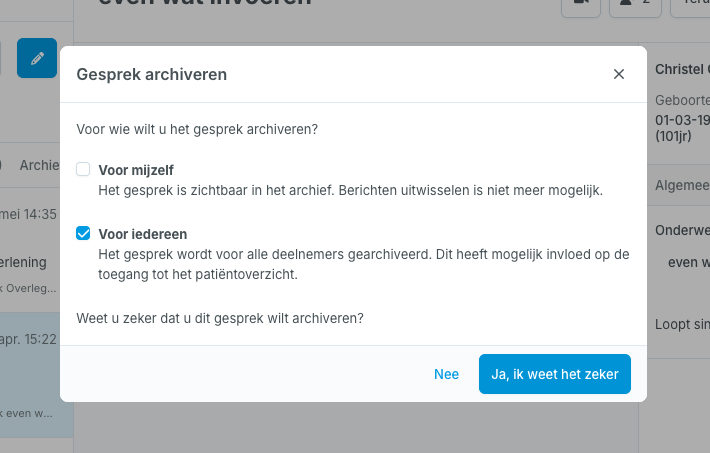This screenshot has height=453, width=710.
Task: Click the 'Voor mijzelf' label text
Action: point(136,170)
